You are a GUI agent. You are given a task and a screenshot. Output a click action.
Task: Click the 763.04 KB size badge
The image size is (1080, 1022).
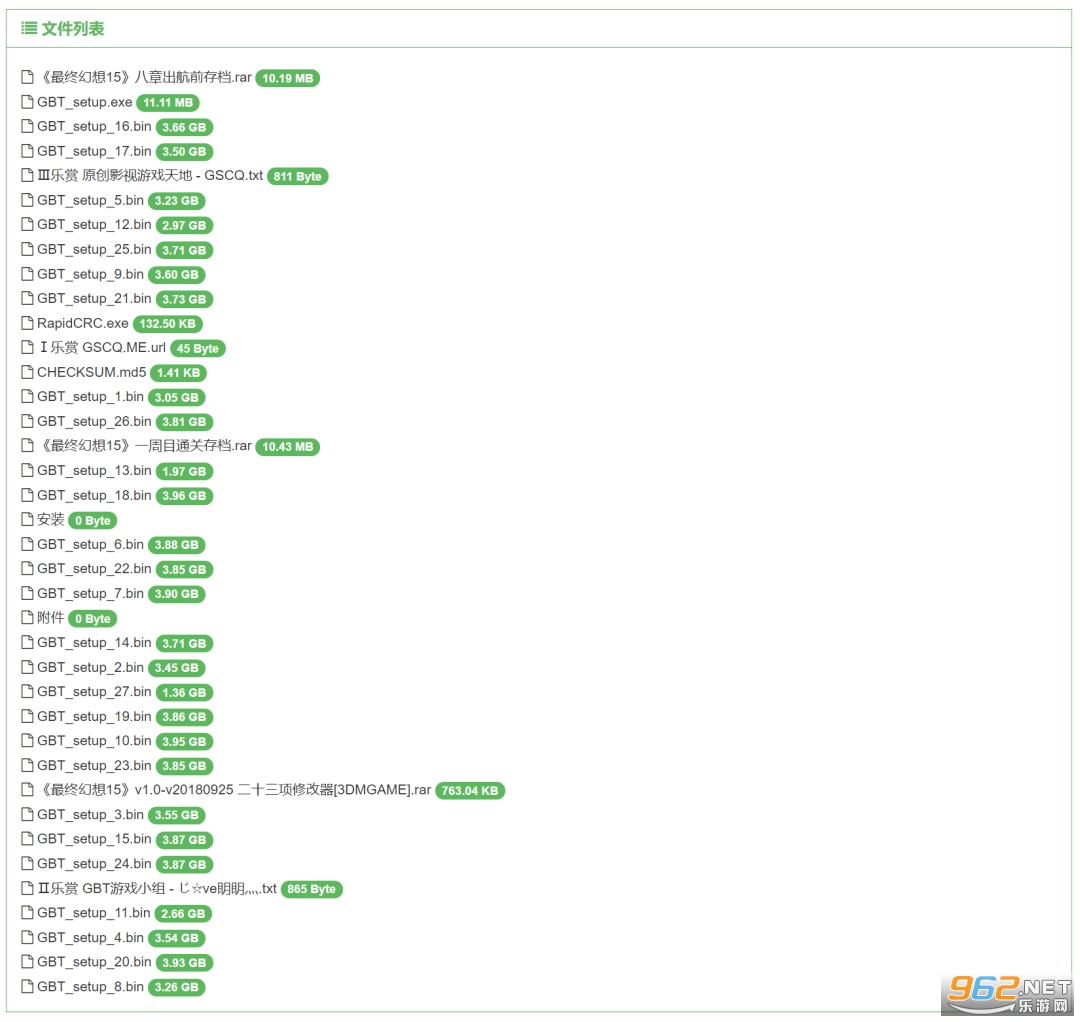pos(470,791)
